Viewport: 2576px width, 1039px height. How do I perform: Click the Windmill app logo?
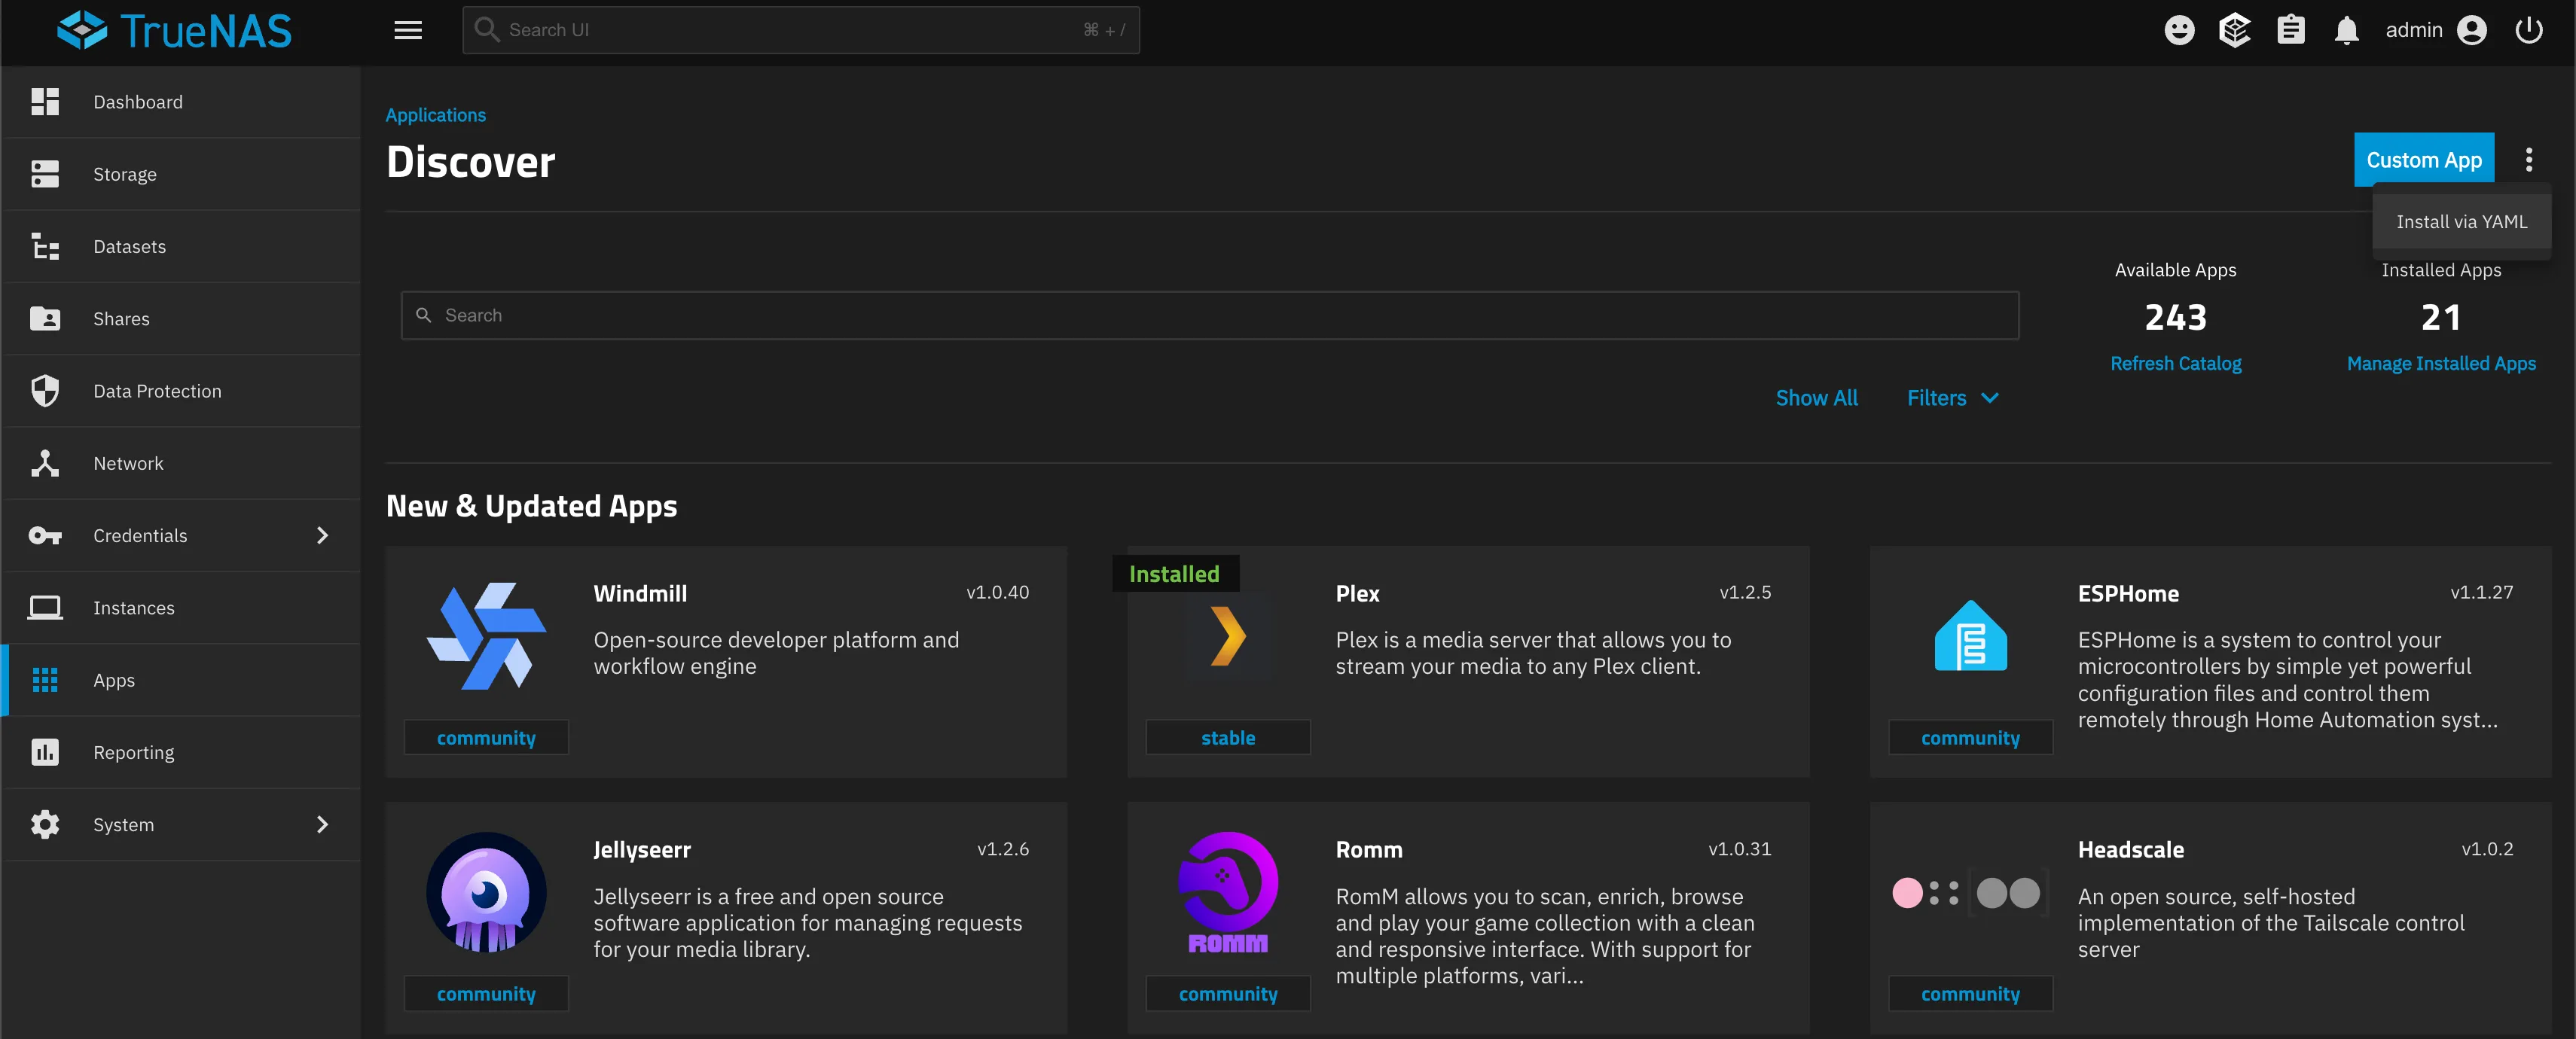487,636
